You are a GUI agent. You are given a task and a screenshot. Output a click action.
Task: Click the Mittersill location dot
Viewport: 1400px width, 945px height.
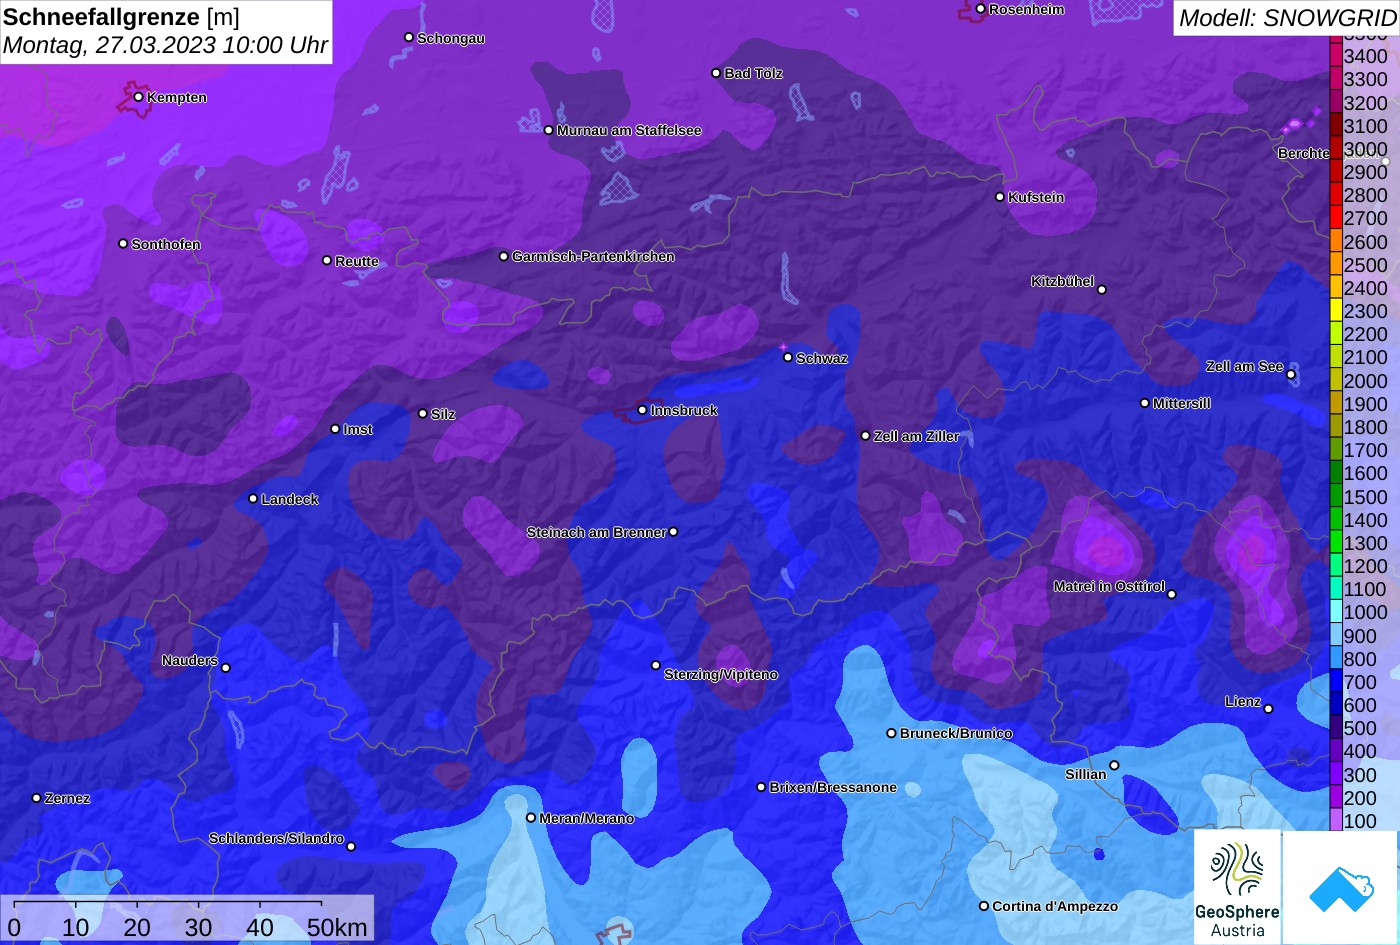coord(1145,403)
